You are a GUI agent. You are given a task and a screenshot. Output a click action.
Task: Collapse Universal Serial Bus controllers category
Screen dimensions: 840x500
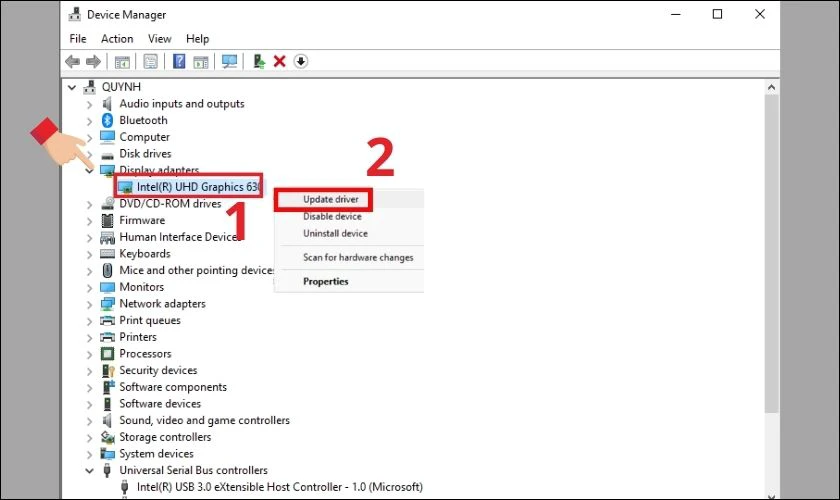coord(89,471)
